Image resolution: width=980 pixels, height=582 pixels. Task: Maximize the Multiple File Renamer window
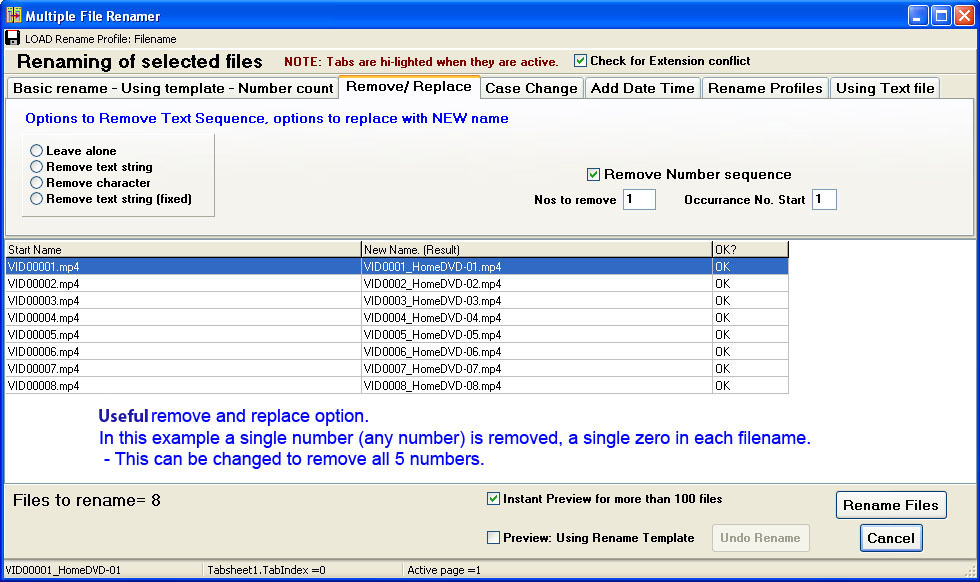941,15
